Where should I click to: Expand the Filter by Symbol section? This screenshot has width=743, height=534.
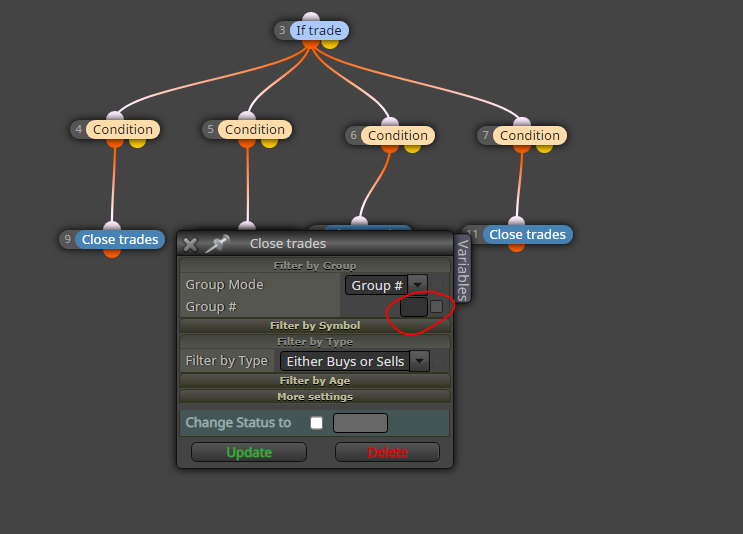coord(315,326)
